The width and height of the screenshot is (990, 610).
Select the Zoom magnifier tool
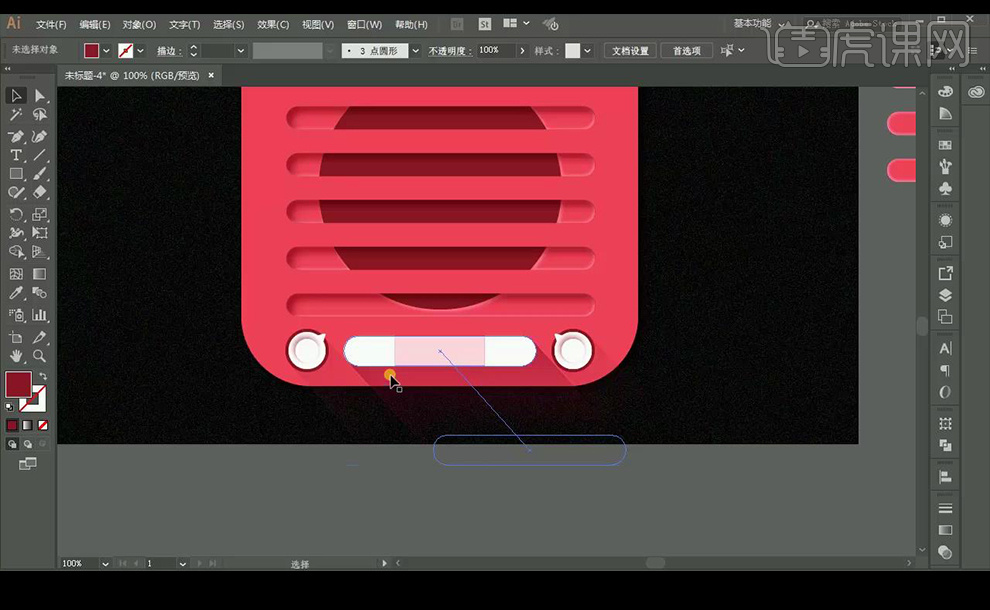[x=40, y=356]
